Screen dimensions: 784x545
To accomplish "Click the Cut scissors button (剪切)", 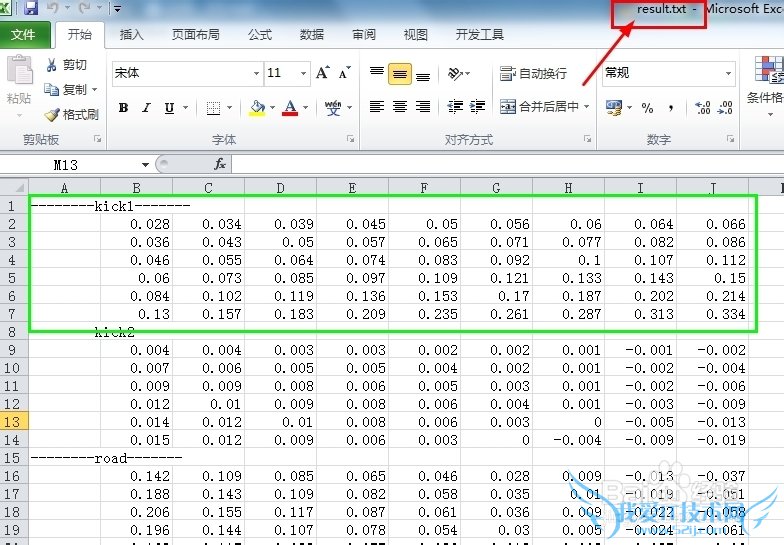I will pos(67,65).
